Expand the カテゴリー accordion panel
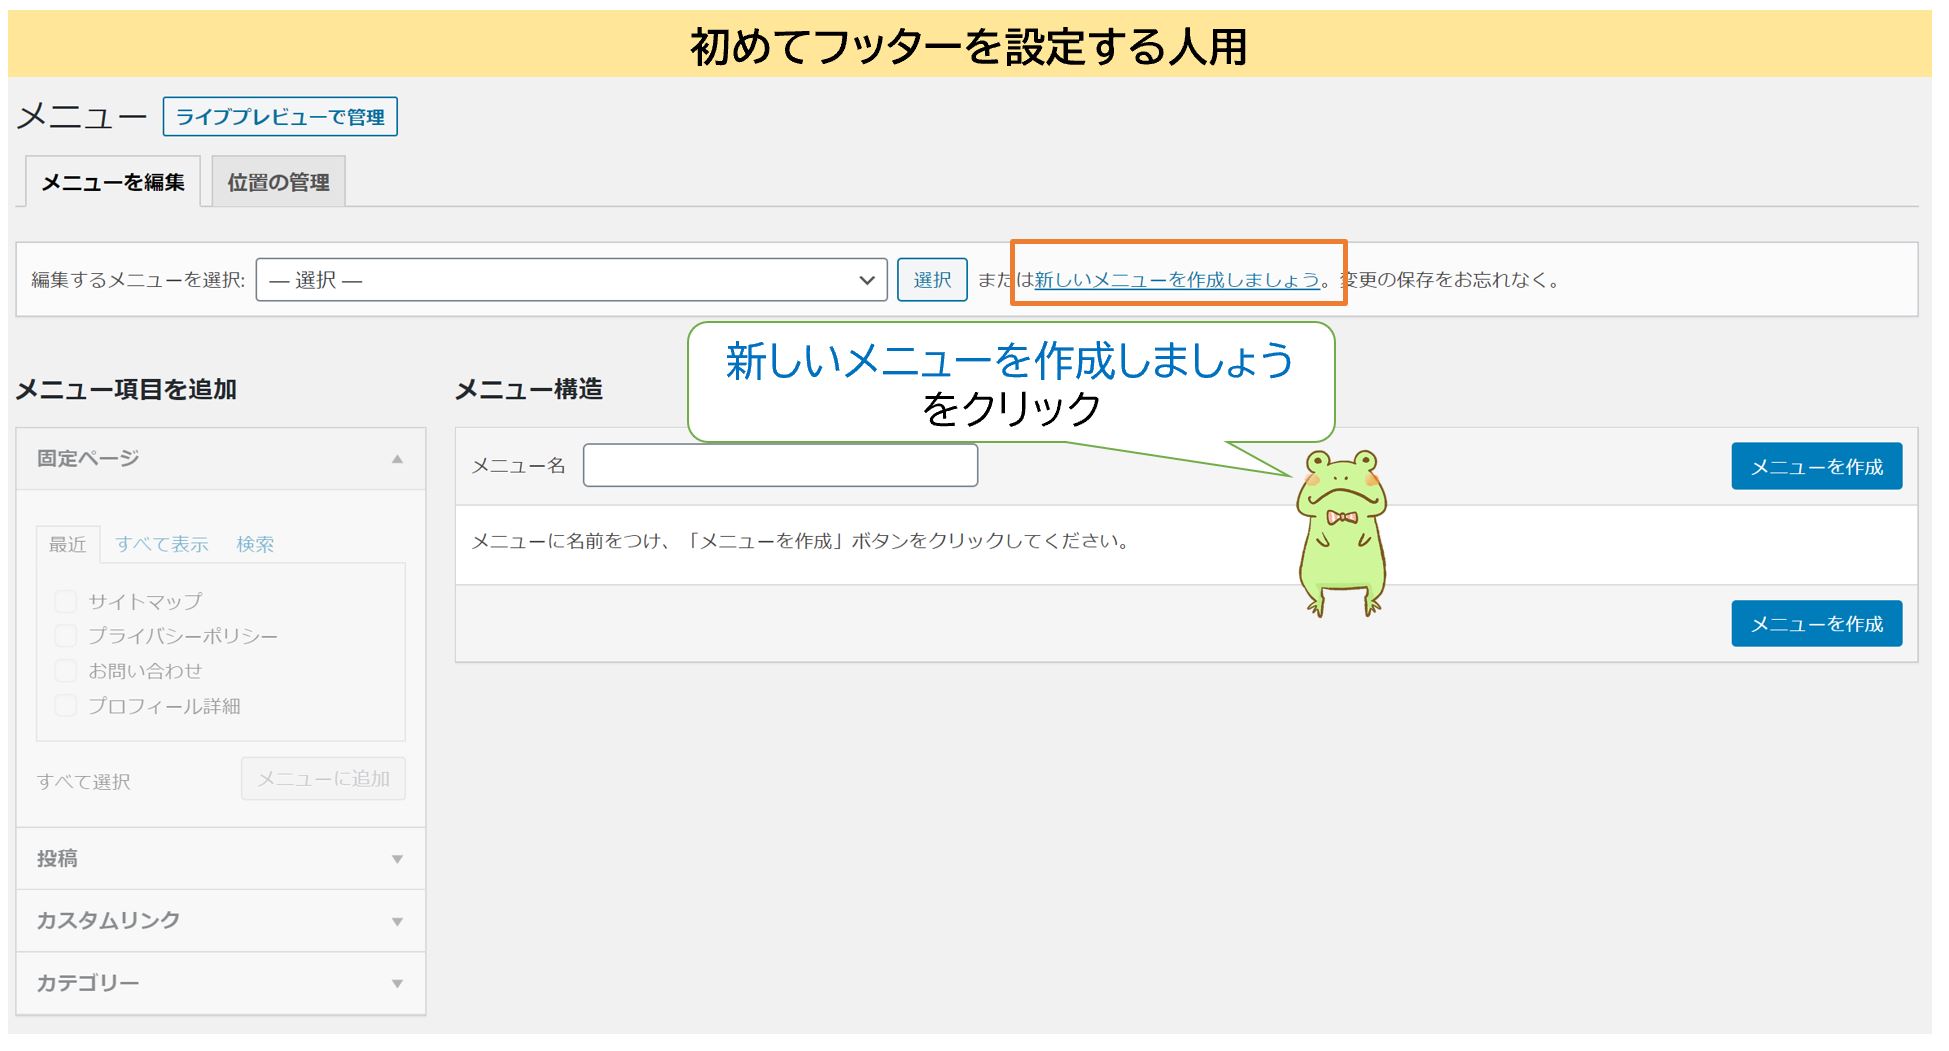1949x1051 pixels. 219,983
